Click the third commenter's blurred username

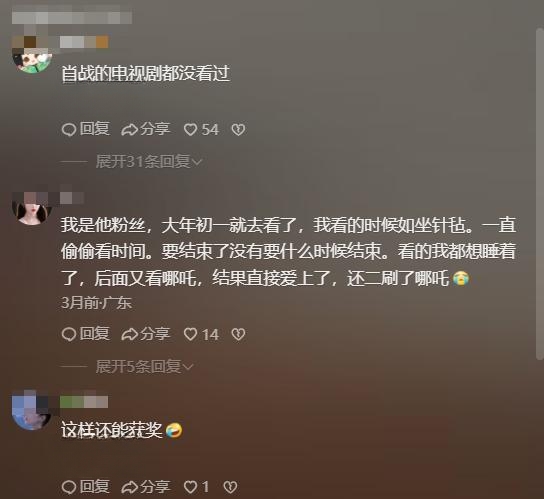click(84, 402)
